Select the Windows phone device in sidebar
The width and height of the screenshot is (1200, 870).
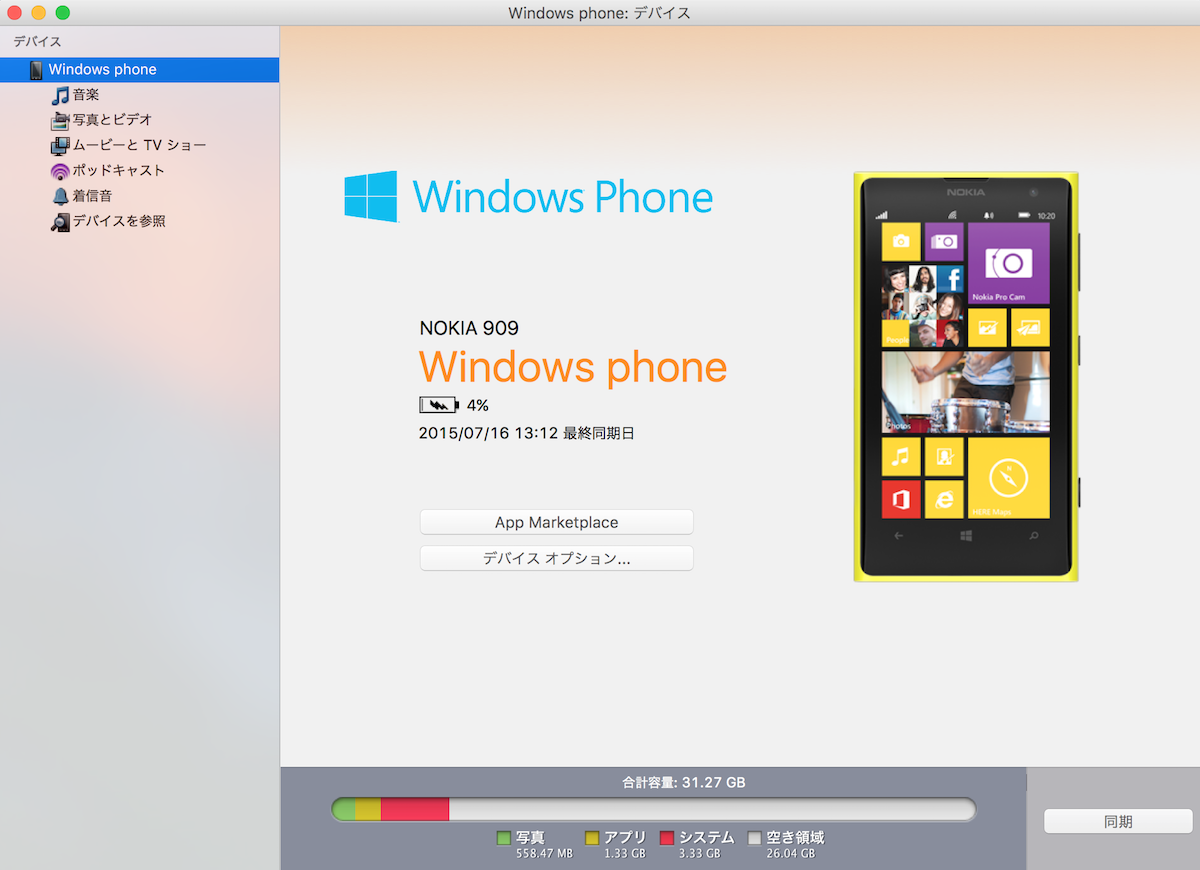point(139,70)
